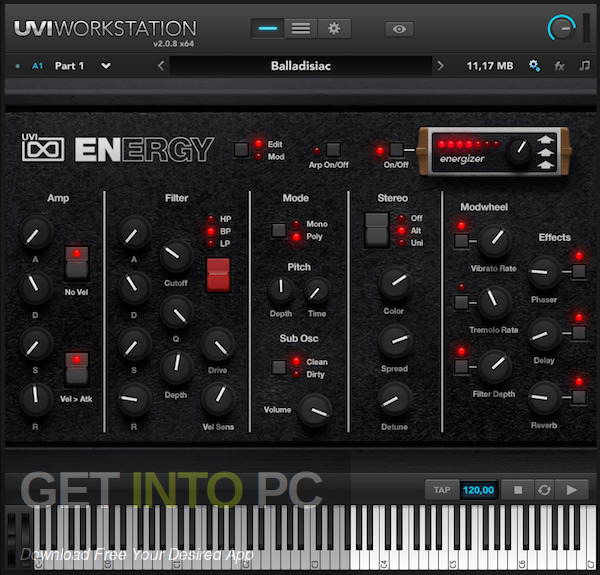The width and height of the screenshot is (600, 575).
Task: Click the Amp A attack knob
Action: pos(36,233)
